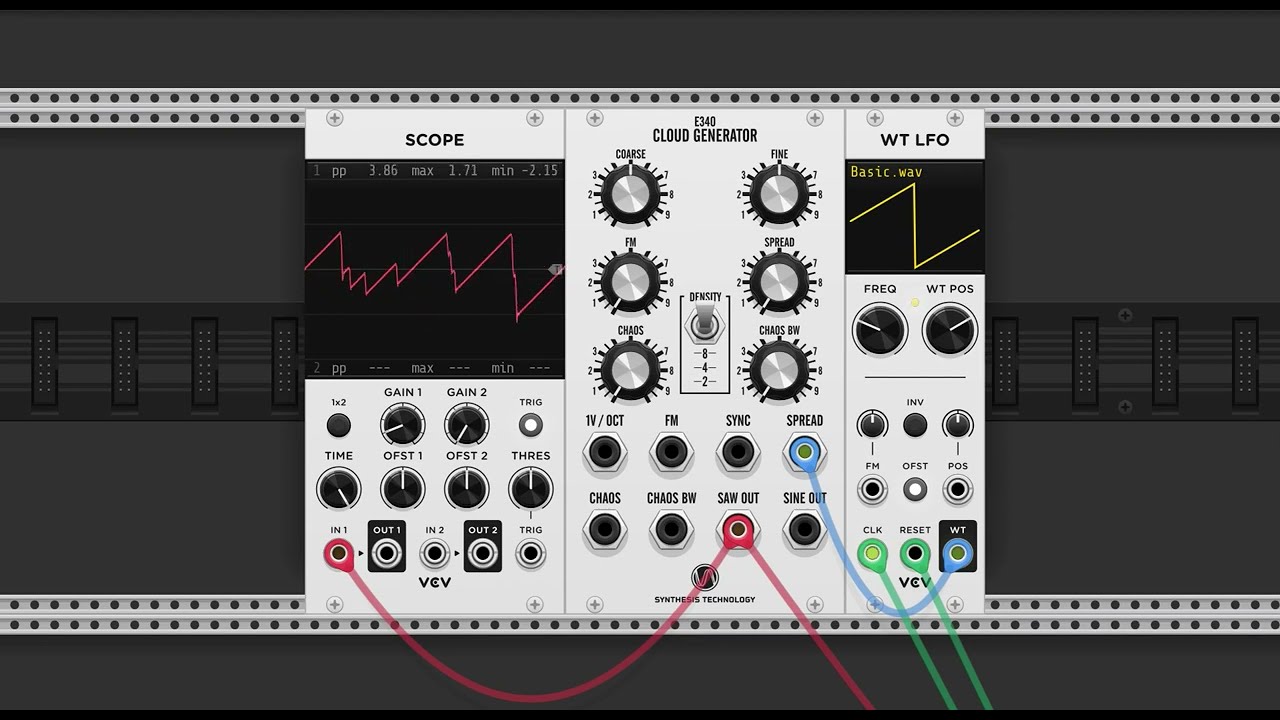Click the 1V/OCT input jack
This screenshot has height=720, width=1280.
[x=604, y=453]
